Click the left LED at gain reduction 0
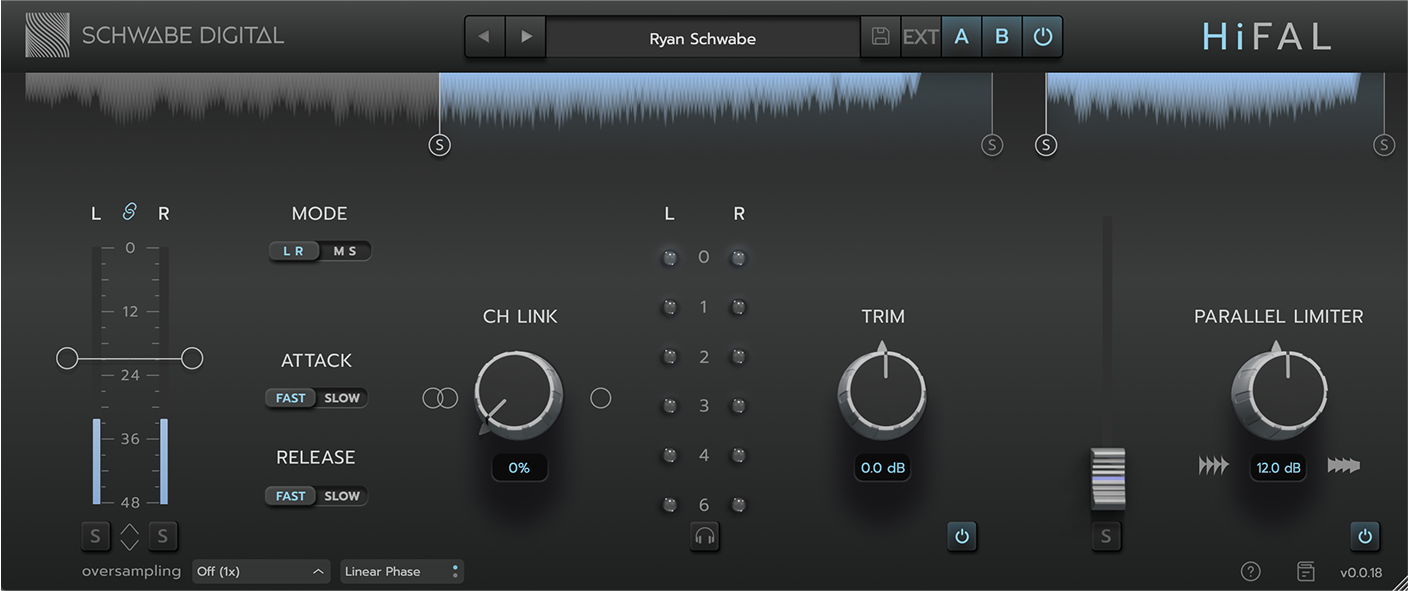 pyautogui.click(x=669, y=258)
